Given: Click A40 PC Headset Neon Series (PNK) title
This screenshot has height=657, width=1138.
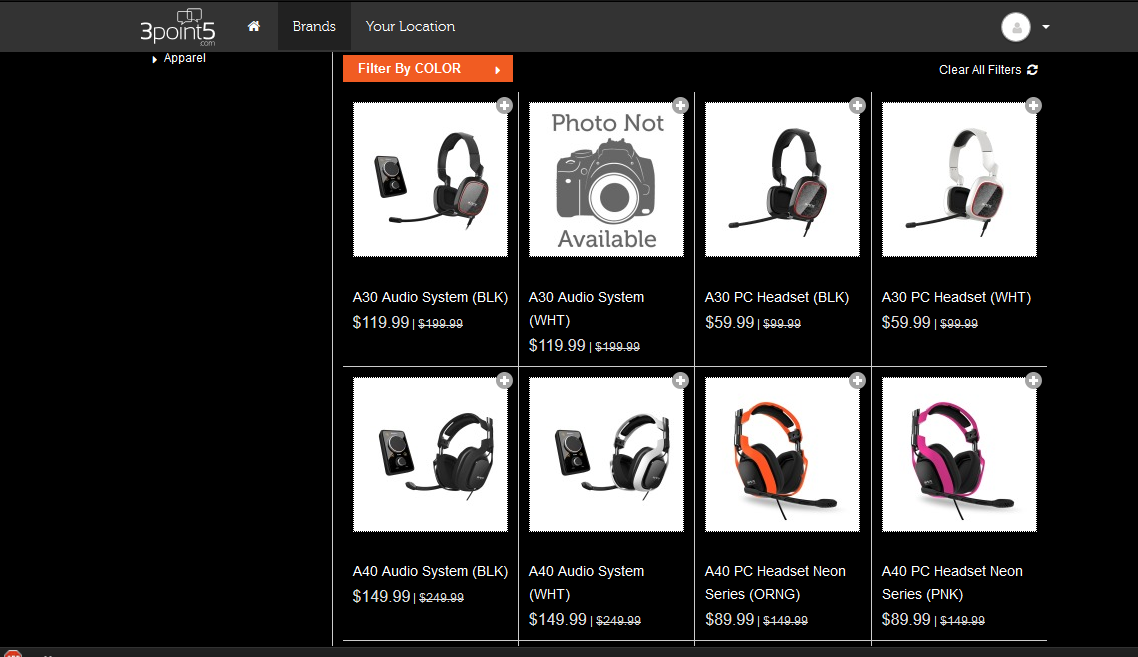Looking at the screenshot, I should click(x=952, y=583).
